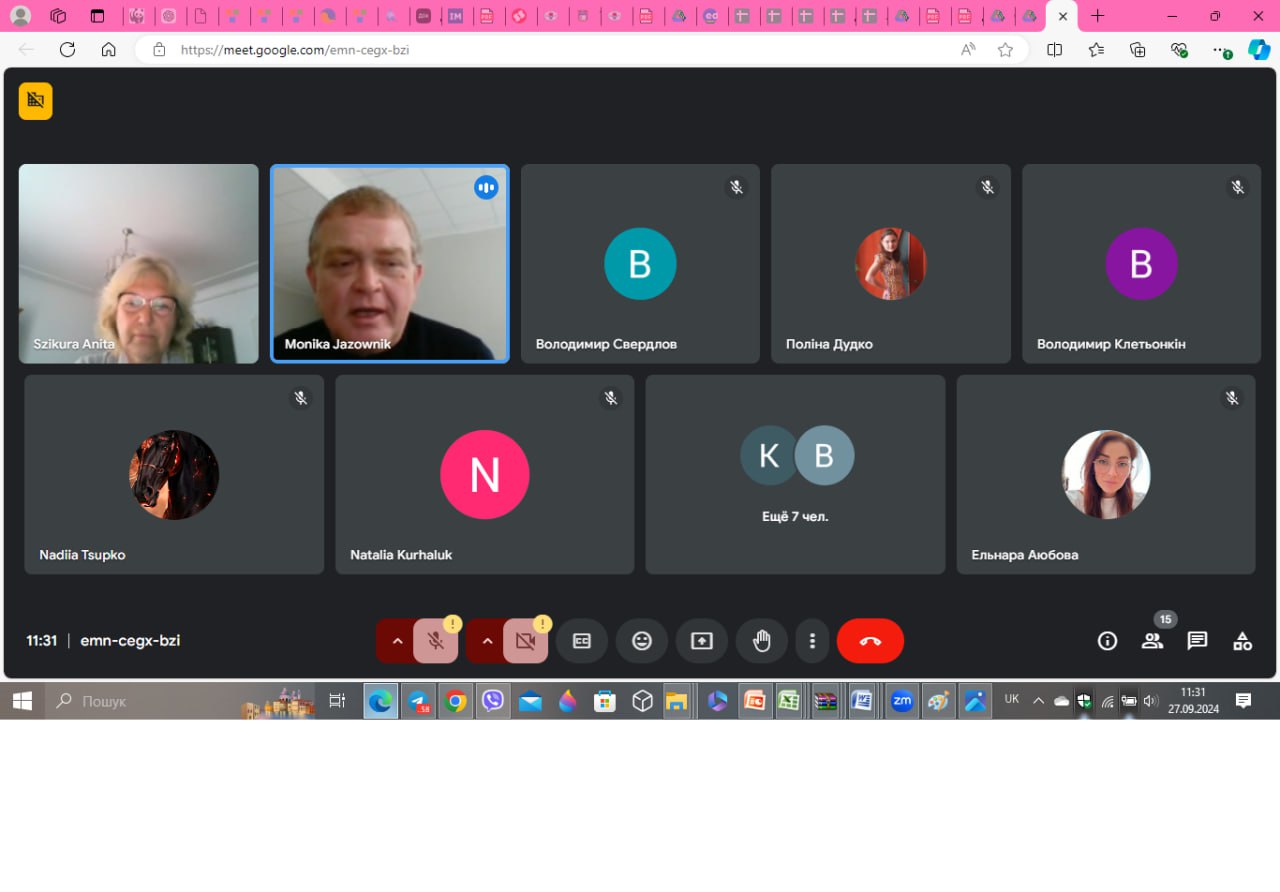
Task: Open the Edge favorites list
Action: [x=1096, y=50]
